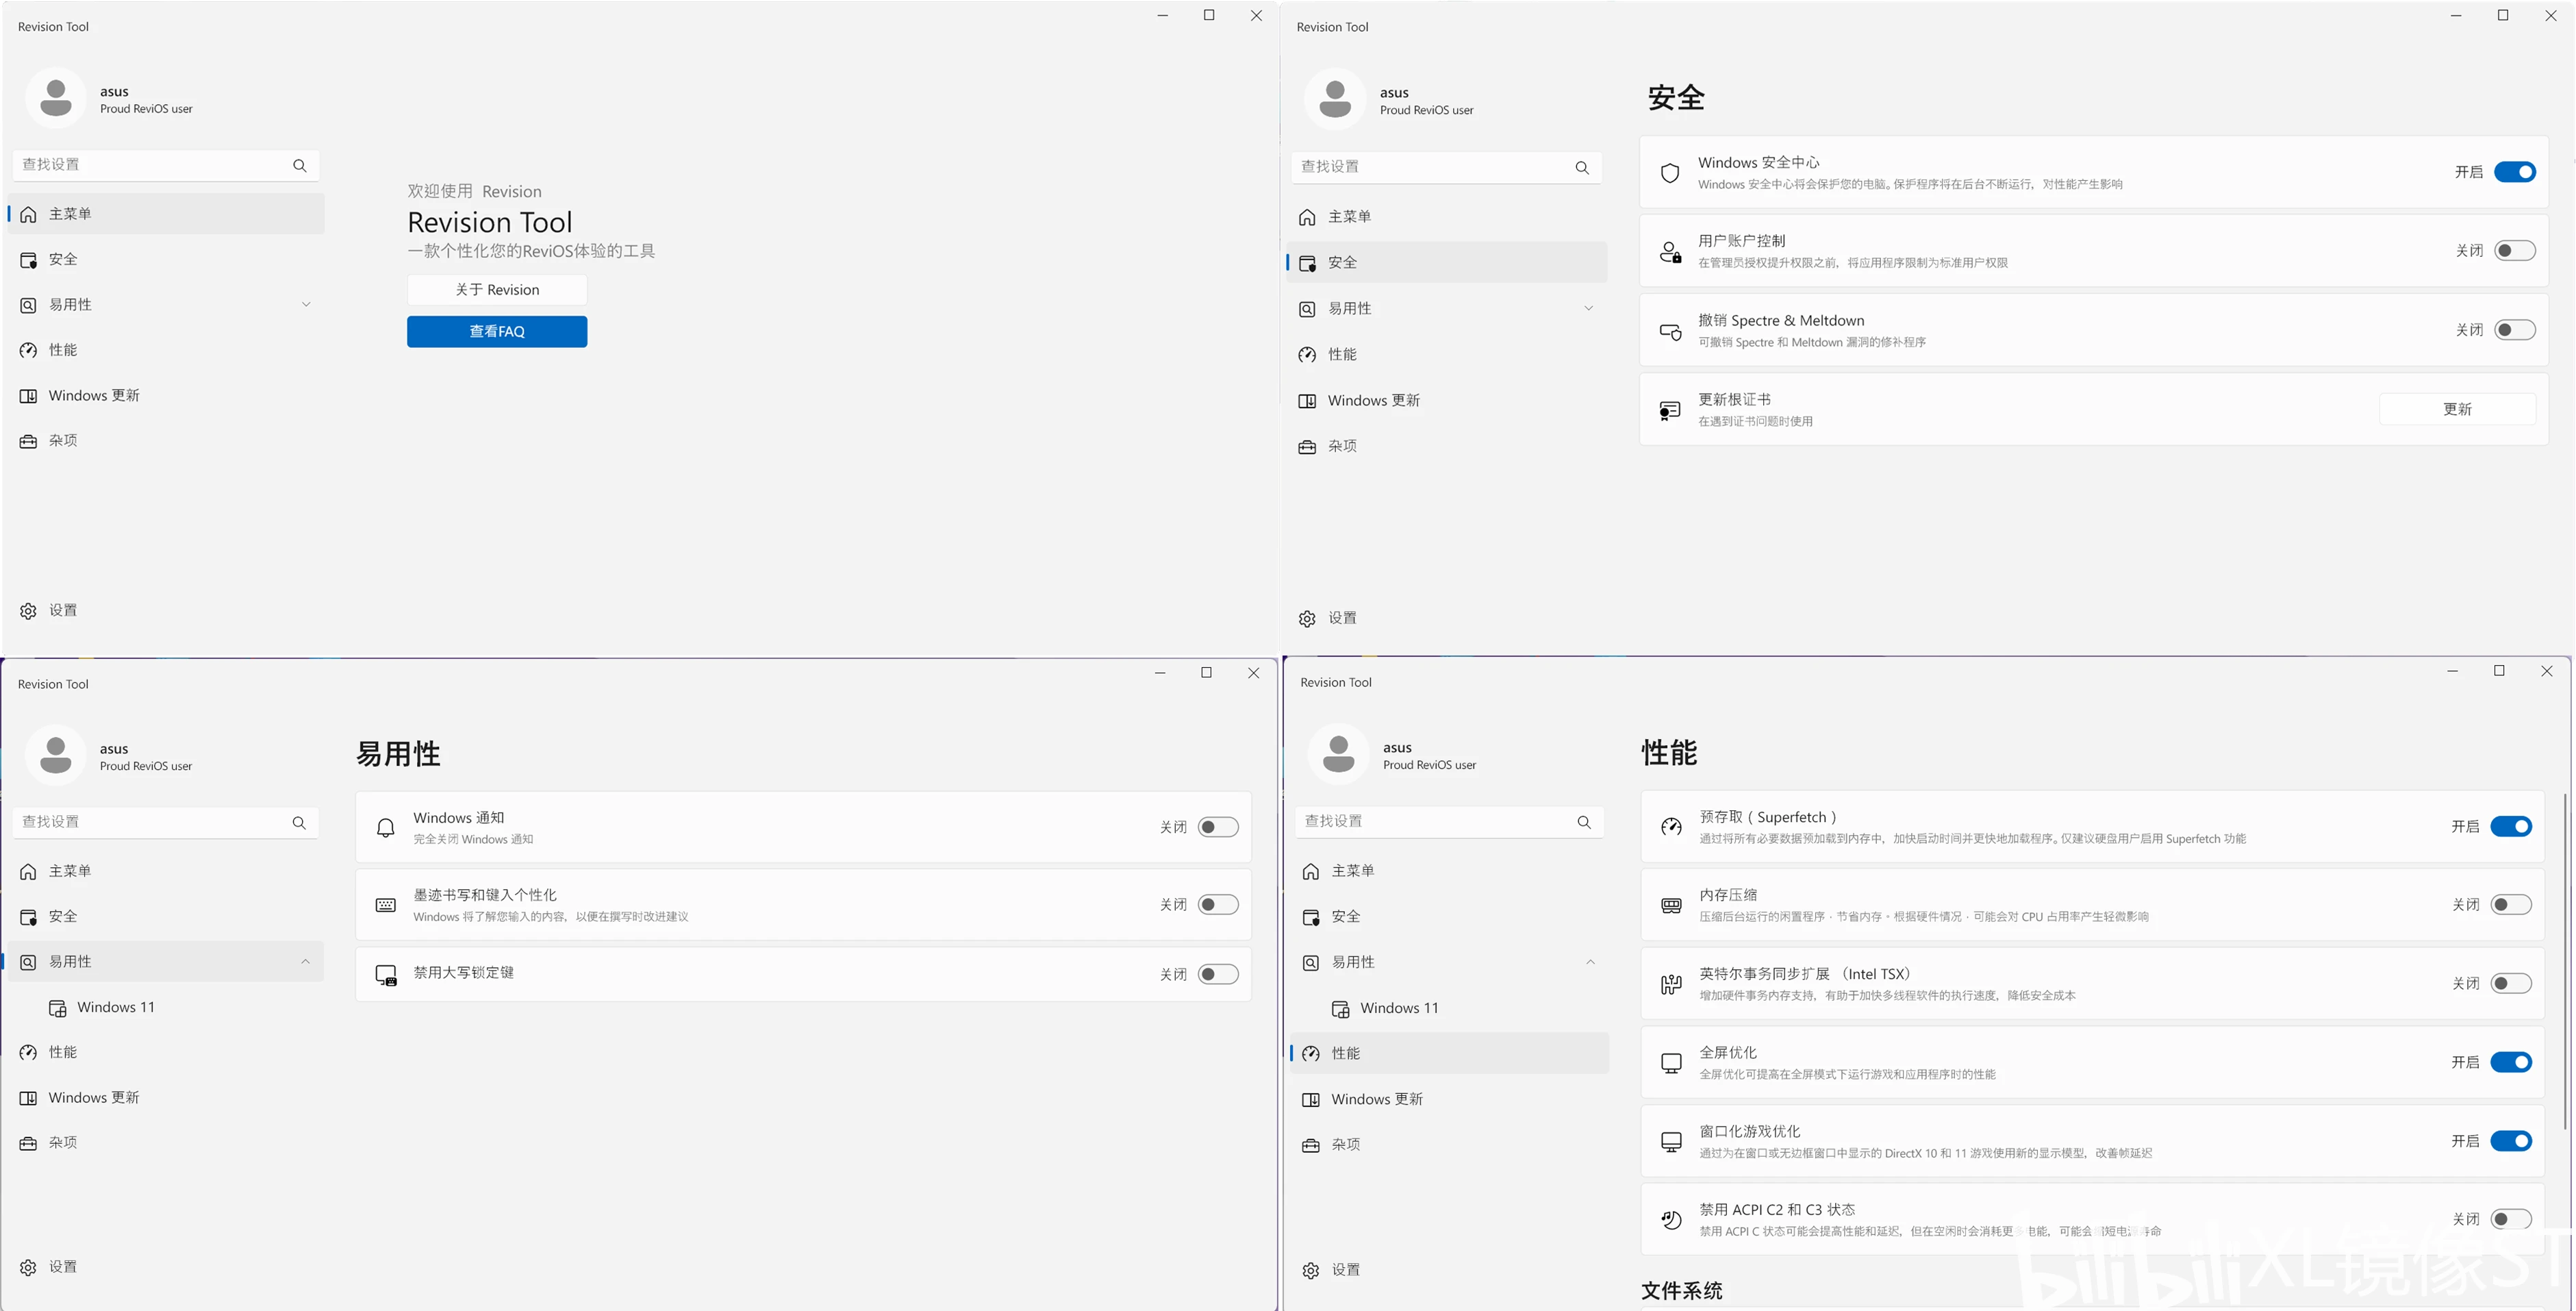The width and height of the screenshot is (2576, 1311).
Task: Click inside the 查找设置 search field
Action: coord(150,165)
